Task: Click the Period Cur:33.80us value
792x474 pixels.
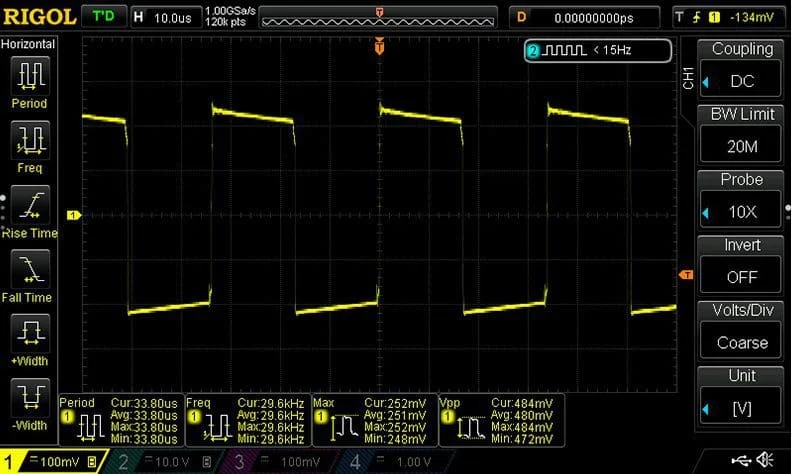Action: [144, 403]
